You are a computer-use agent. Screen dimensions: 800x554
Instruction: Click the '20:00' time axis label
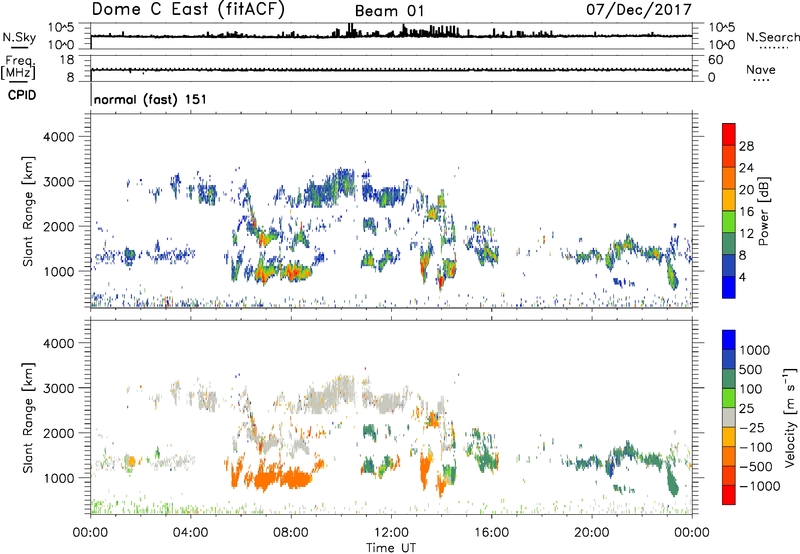(x=592, y=532)
